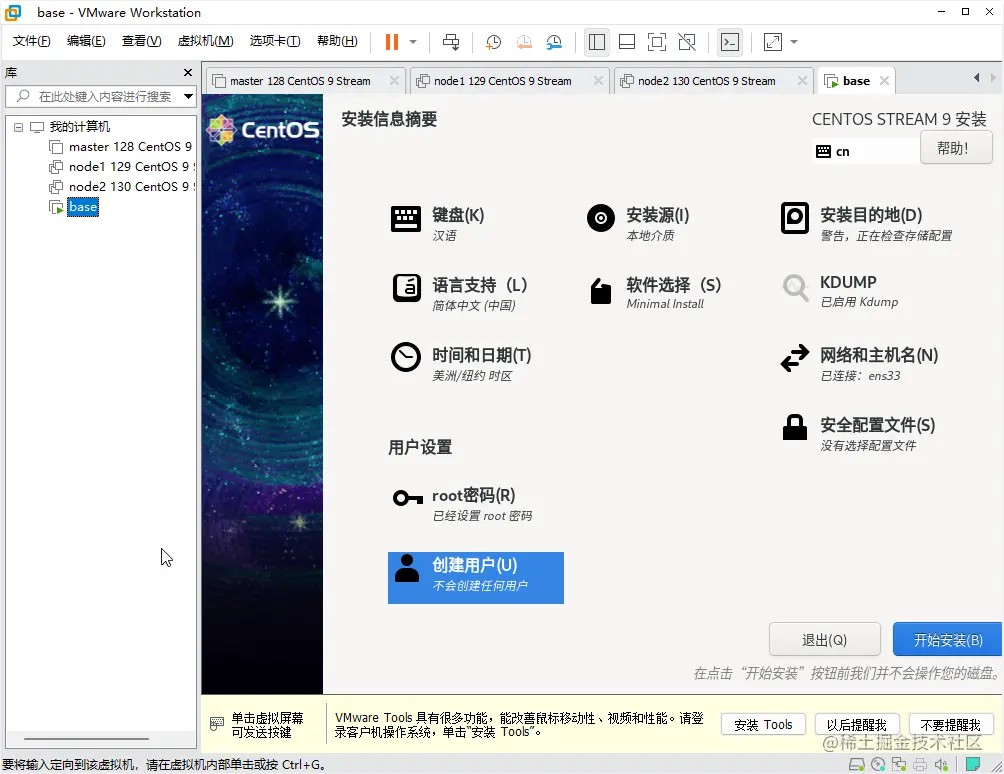Open root密码(R) root password settings
The height and width of the screenshot is (774, 1004).
pos(462,504)
